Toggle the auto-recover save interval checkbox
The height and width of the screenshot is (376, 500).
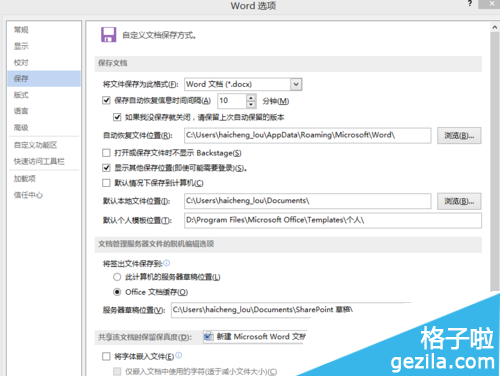[x=106, y=100]
